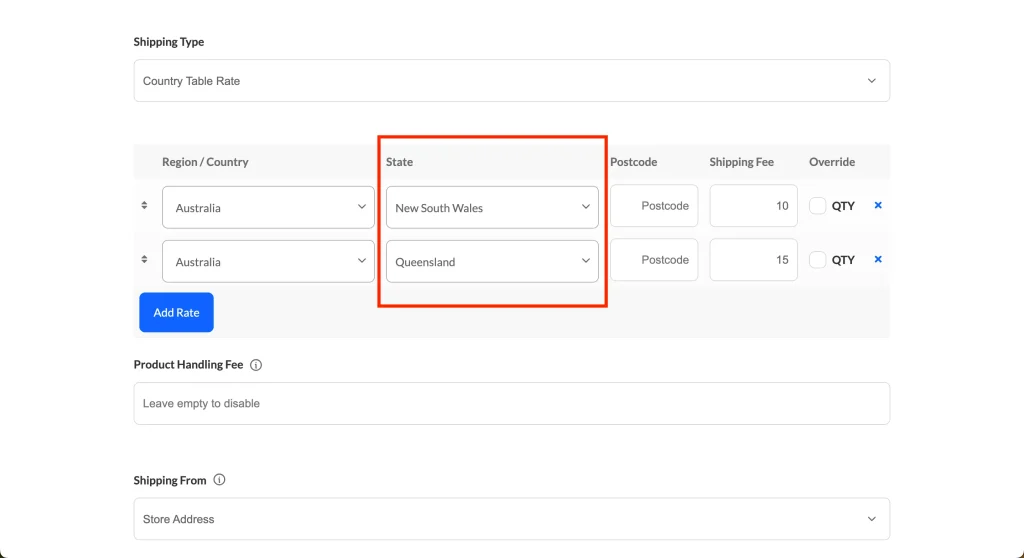Click Postcode field in Queensland row

[654, 260]
